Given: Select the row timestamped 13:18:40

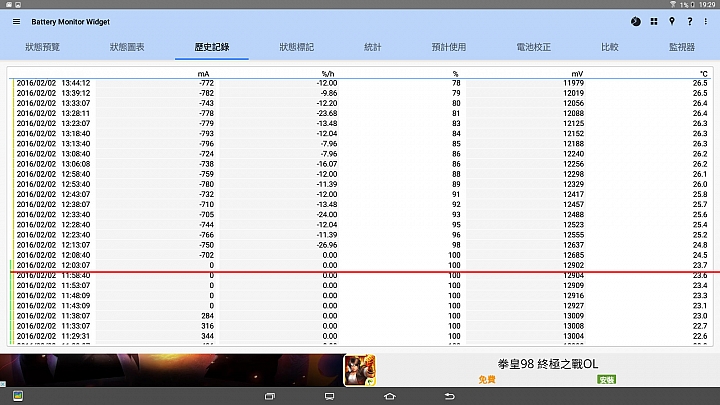Looking at the screenshot, I should pyautogui.click(x=360, y=134).
